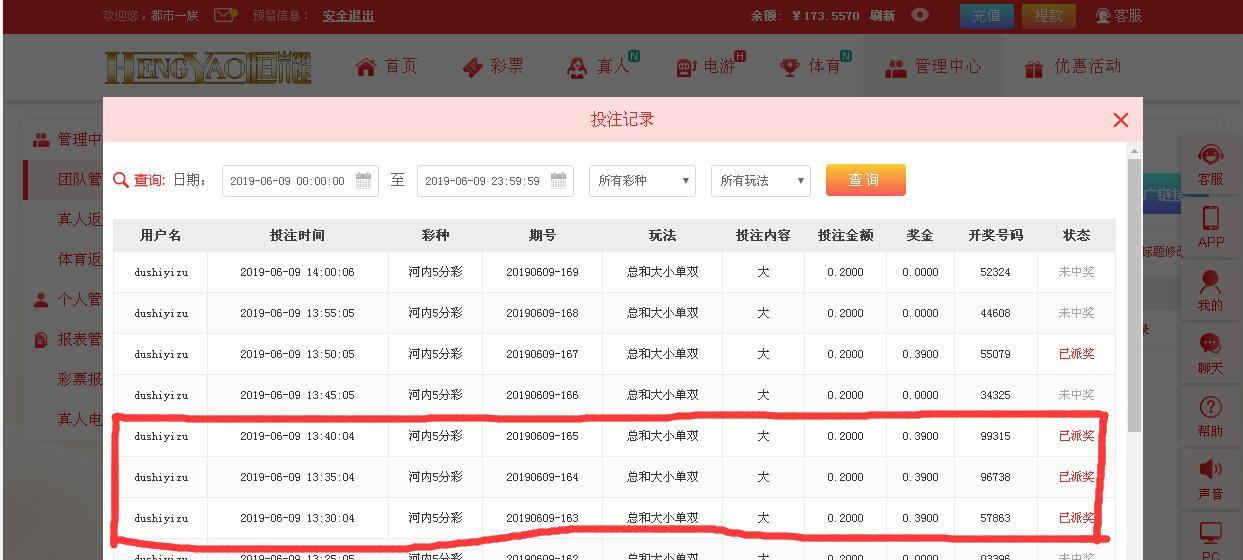Open 我的 profile icon in right sidebar

tap(1210, 291)
